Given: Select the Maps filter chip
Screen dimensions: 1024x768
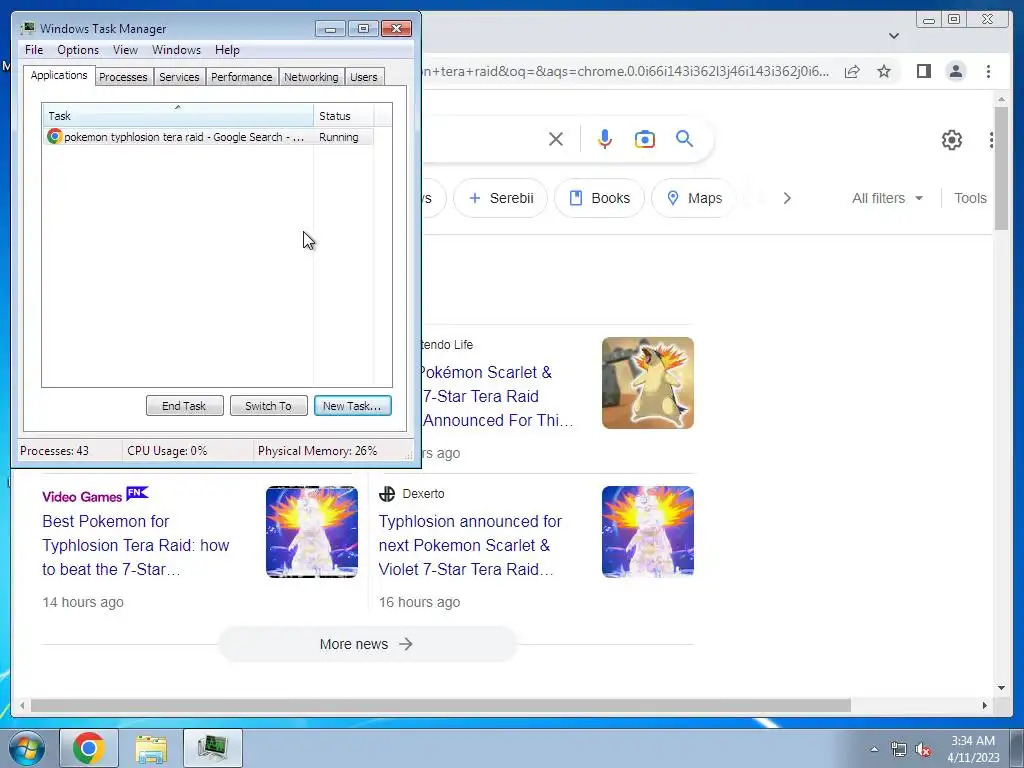Looking at the screenshot, I should [x=694, y=198].
